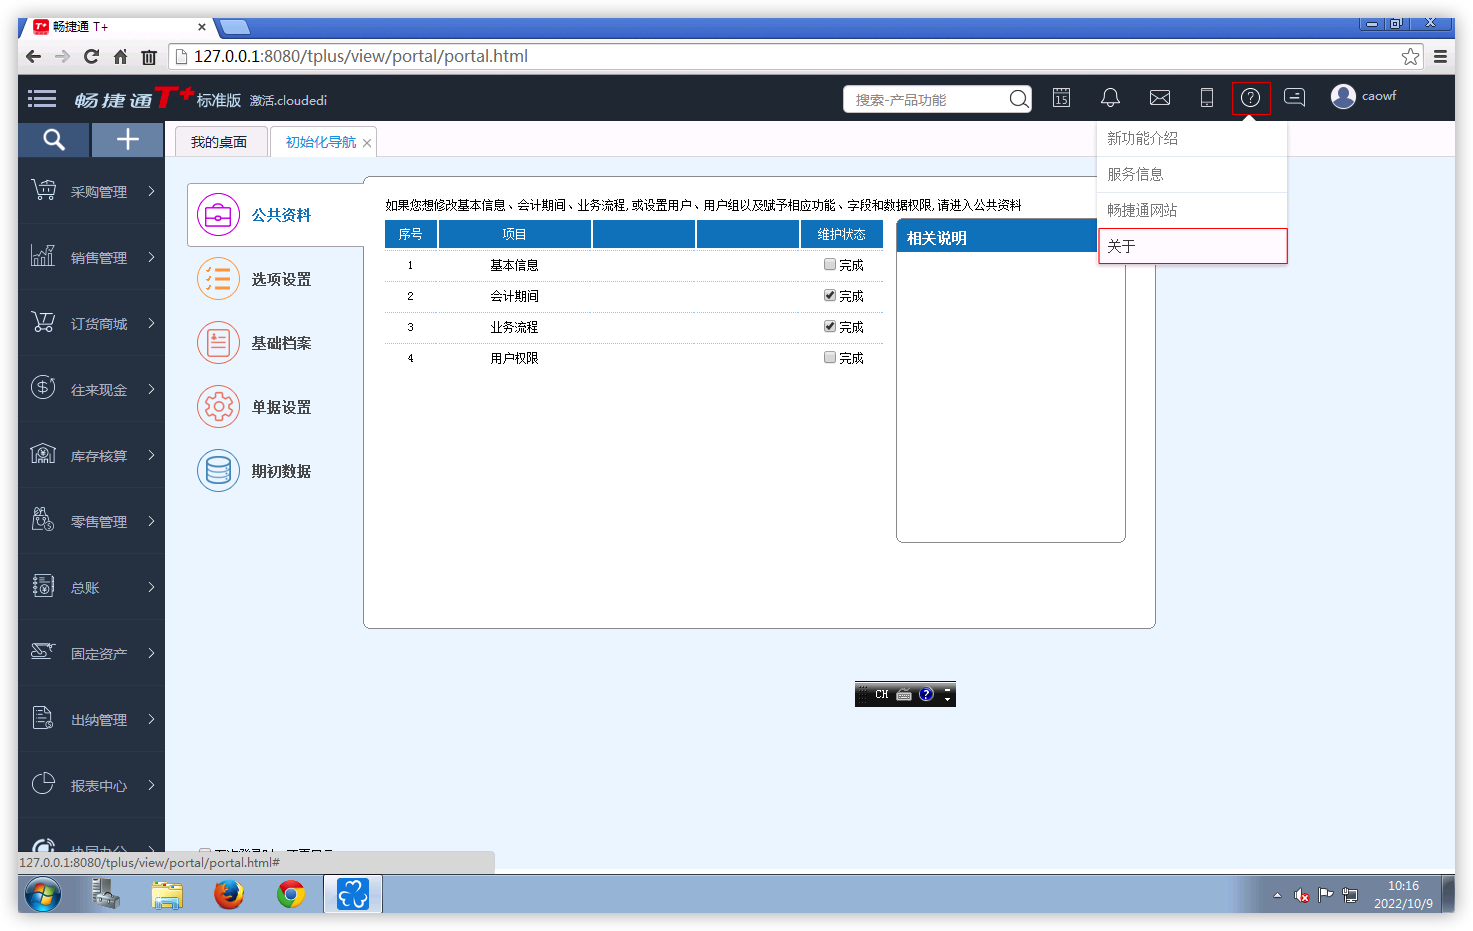
Task: Expand 出纳管理 sidebar menu
Action: tap(91, 719)
